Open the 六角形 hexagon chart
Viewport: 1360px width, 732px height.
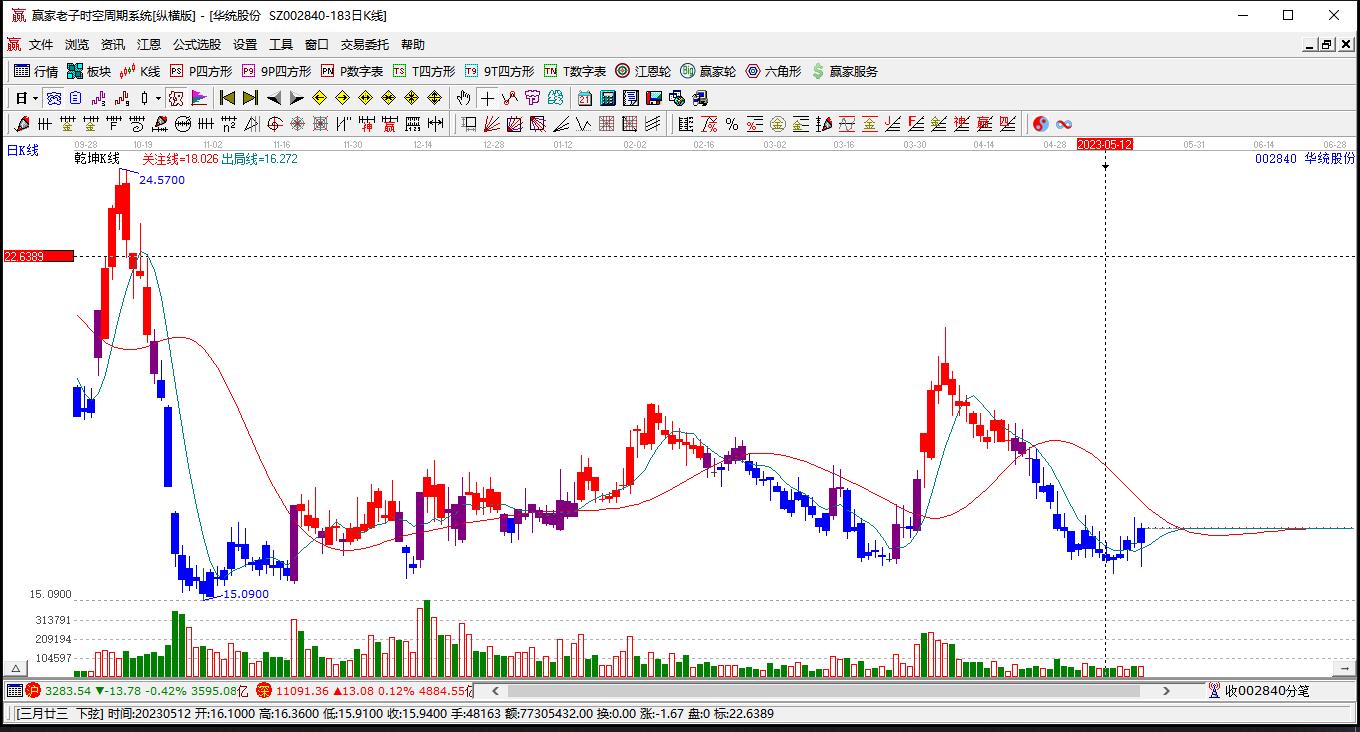(x=773, y=71)
